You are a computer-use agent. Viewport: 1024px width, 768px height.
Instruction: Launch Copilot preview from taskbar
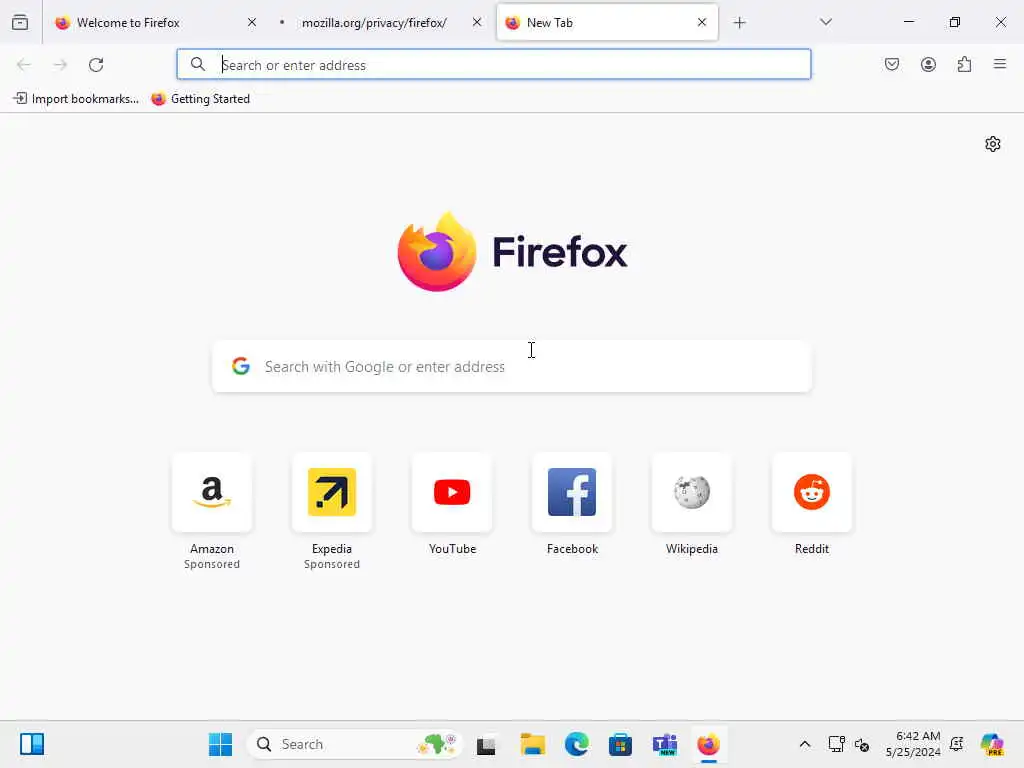992,744
